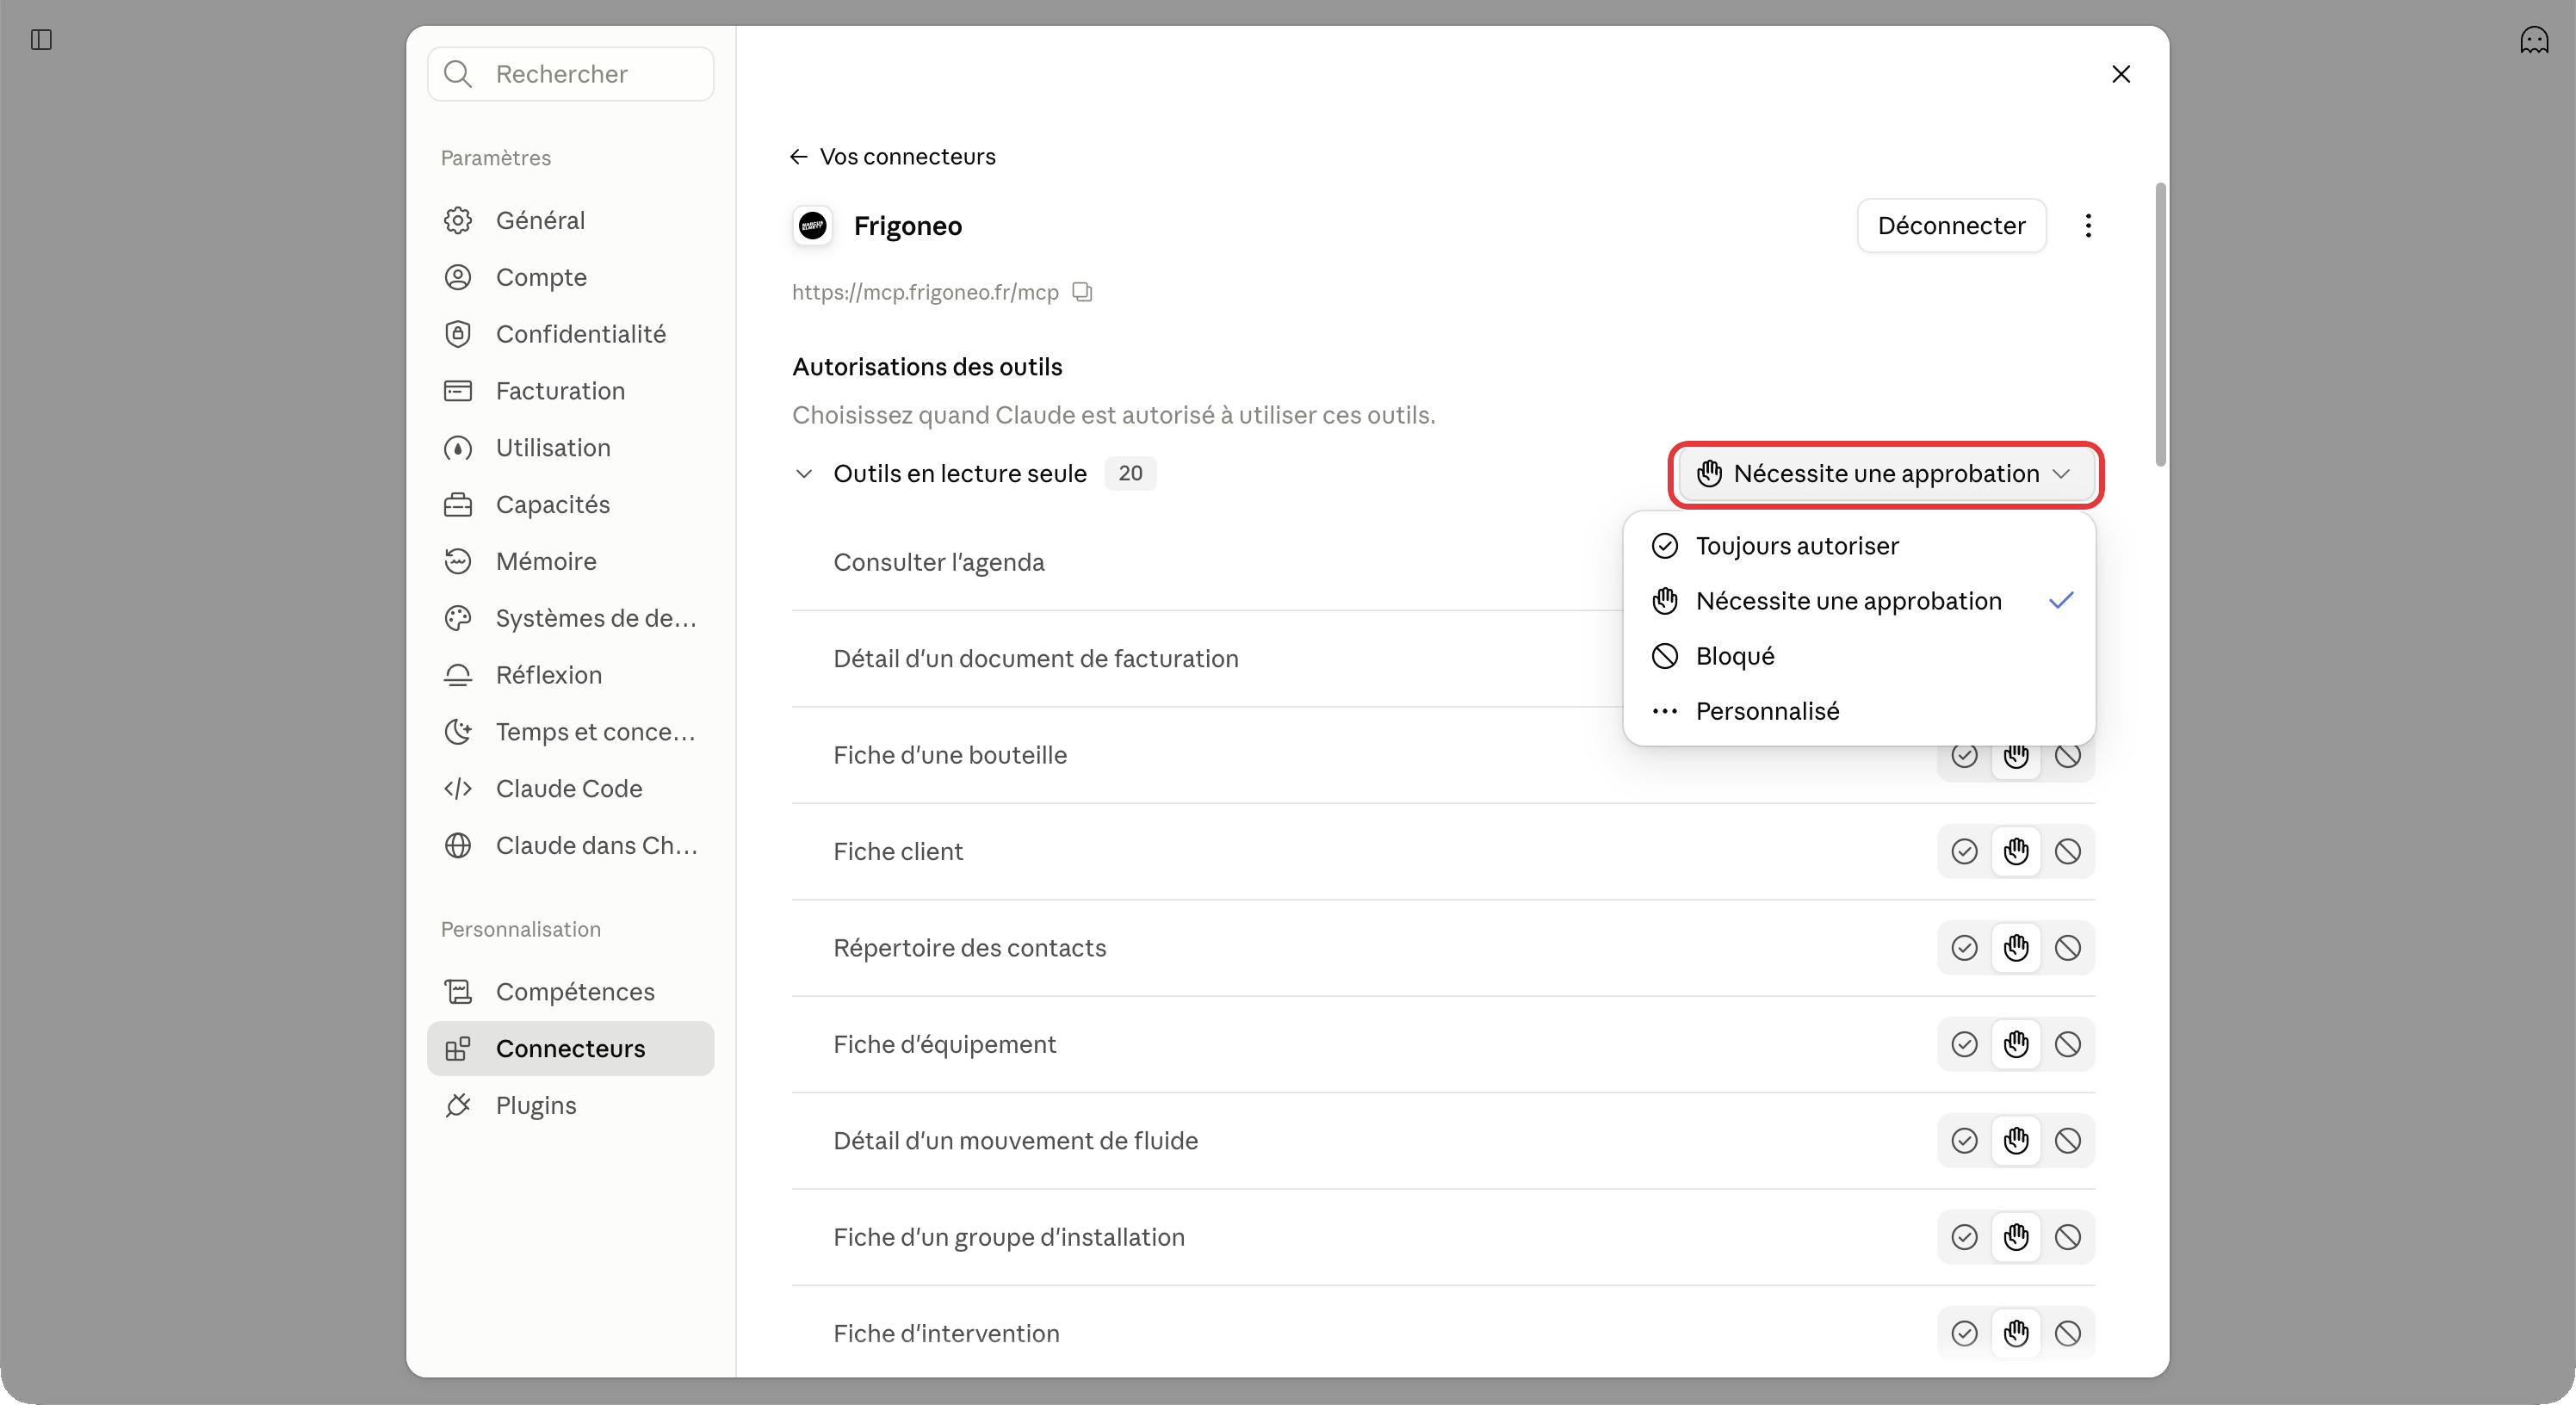
Task: Open Claude Code settings
Action: [x=571, y=790]
